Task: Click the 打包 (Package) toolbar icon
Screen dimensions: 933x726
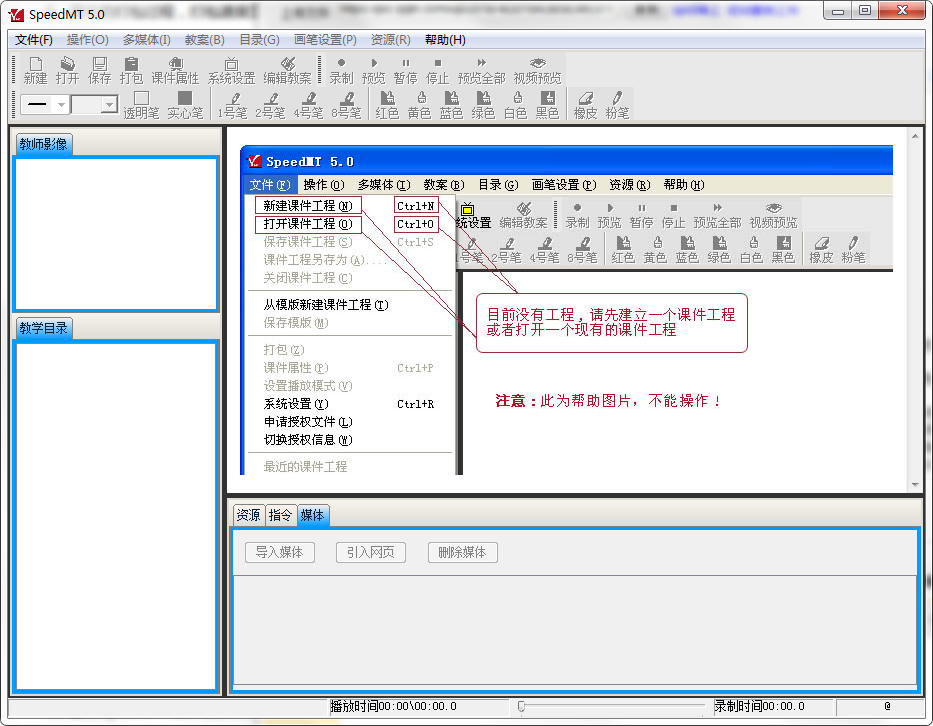Action: coord(131,71)
